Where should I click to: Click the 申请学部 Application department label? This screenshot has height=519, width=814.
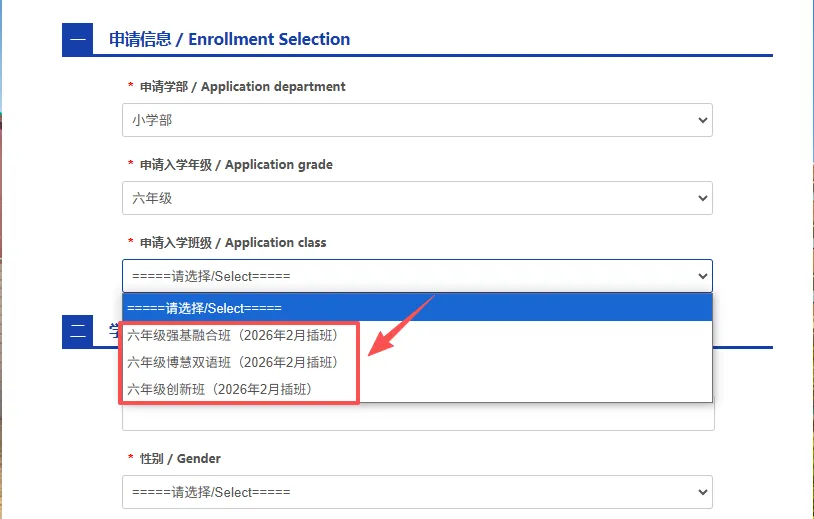pos(242,87)
